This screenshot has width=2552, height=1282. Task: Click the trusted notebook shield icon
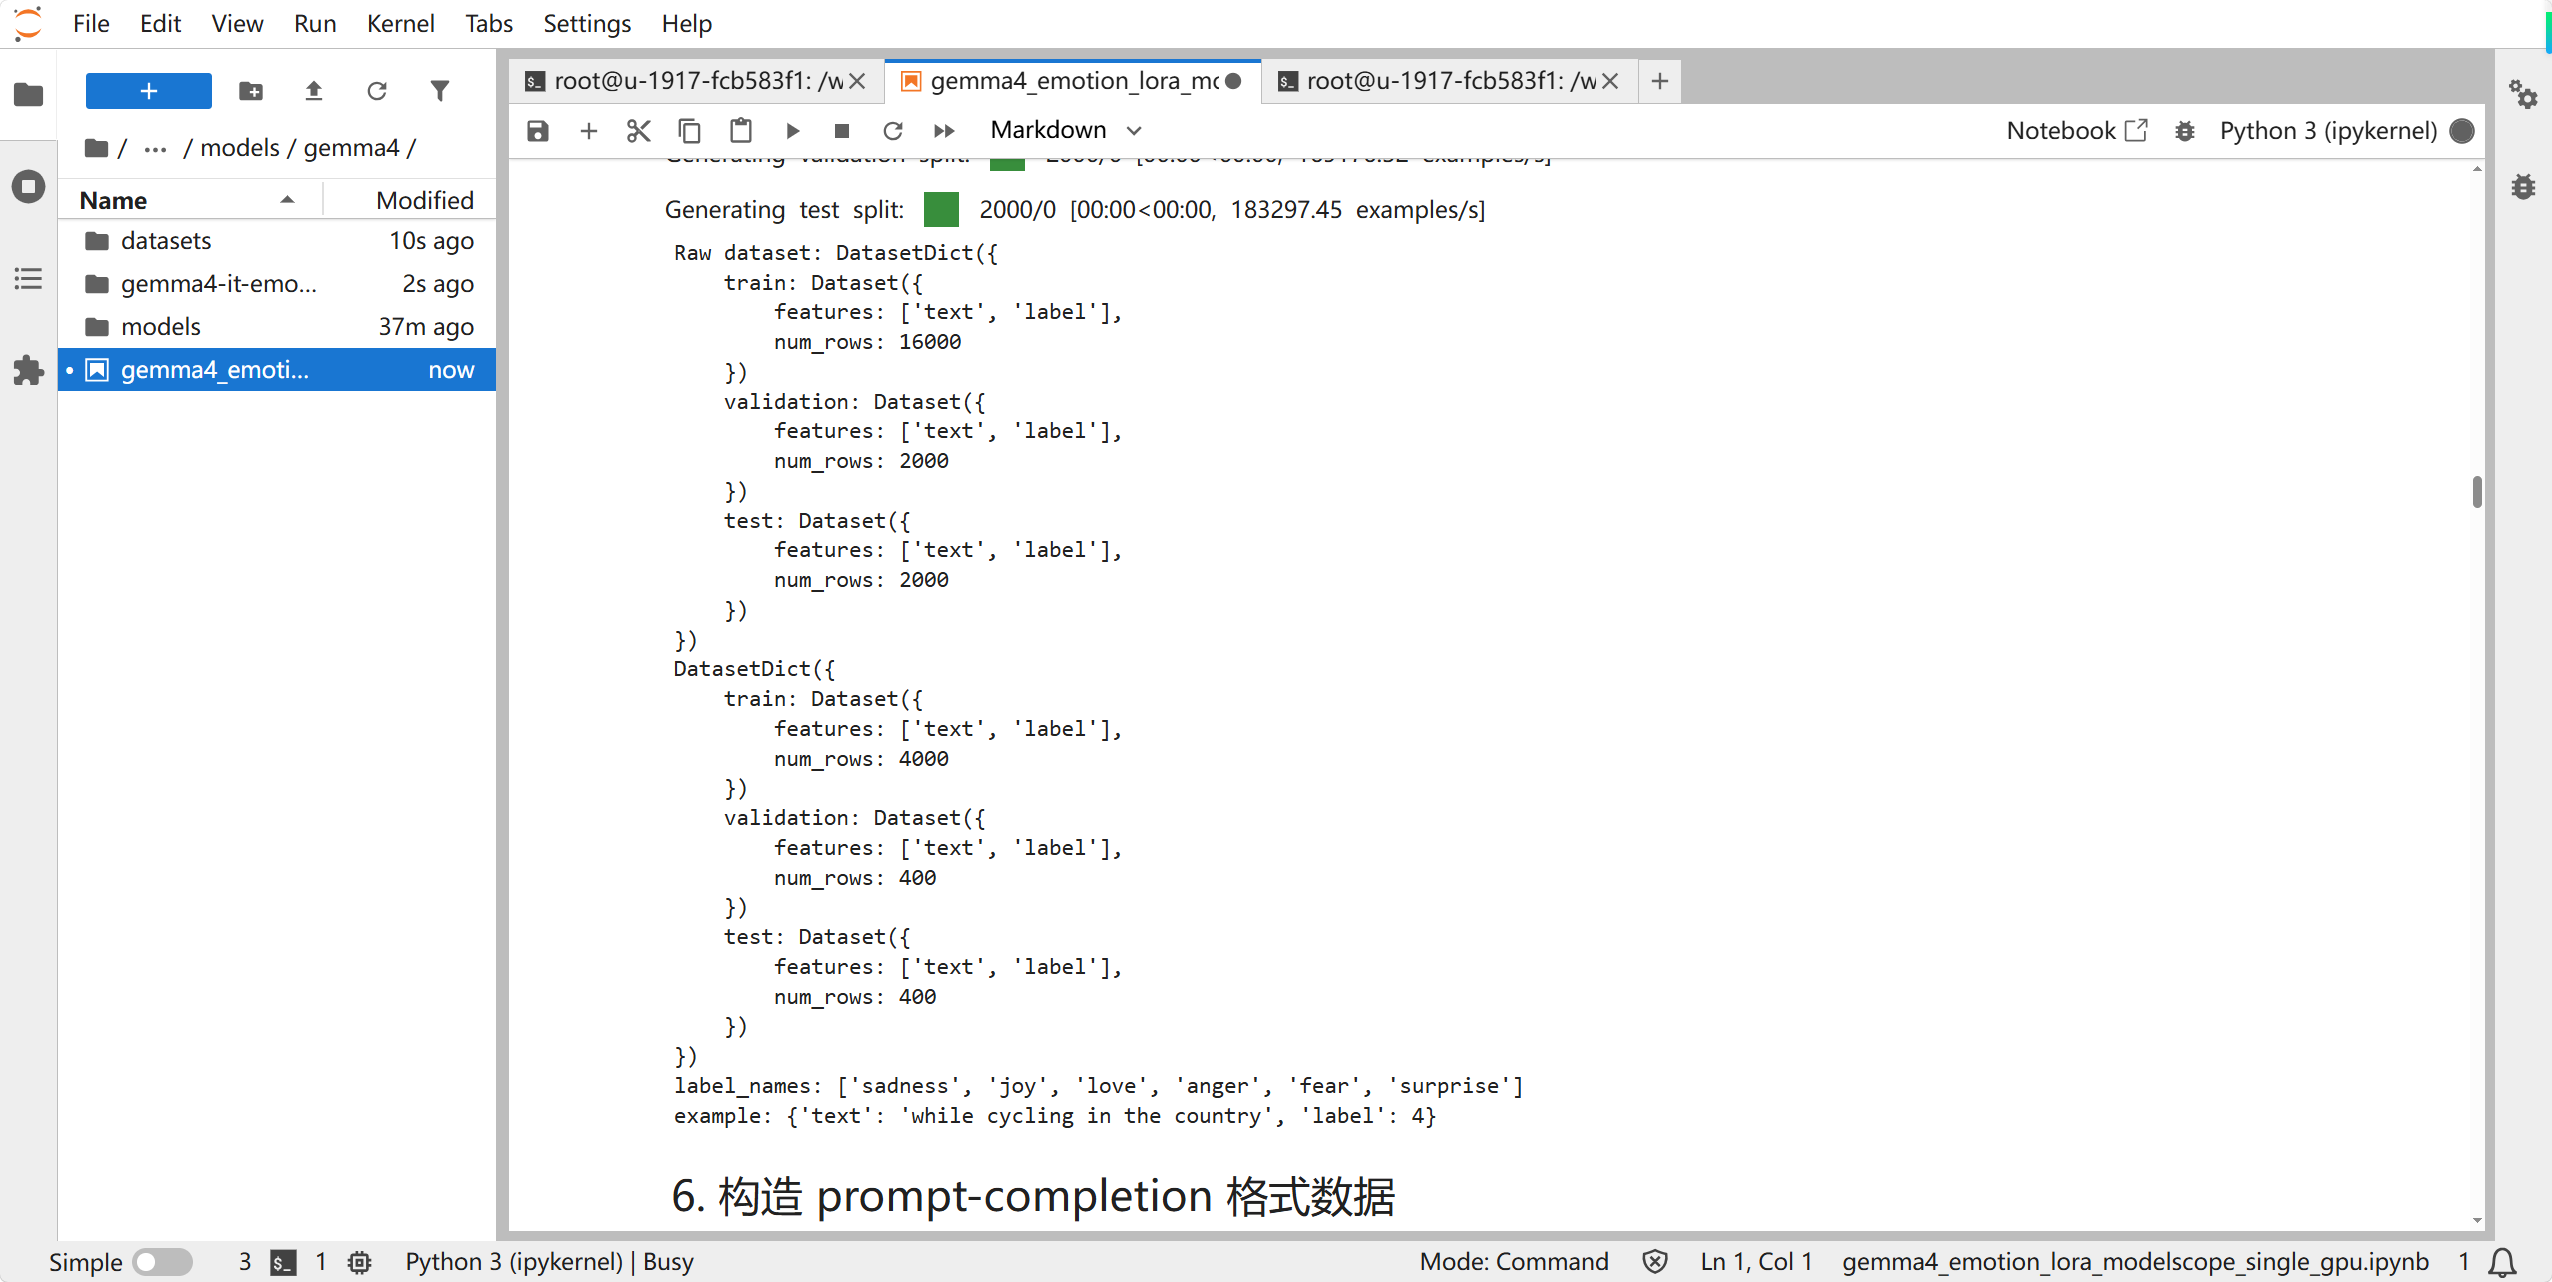pos(1655,1262)
